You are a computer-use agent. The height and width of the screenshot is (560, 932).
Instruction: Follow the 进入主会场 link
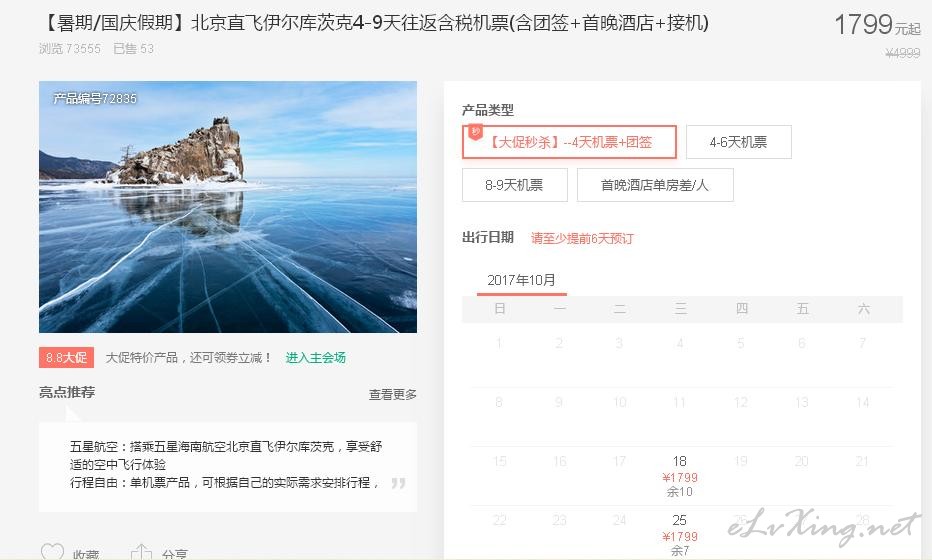[x=315, y=358]
